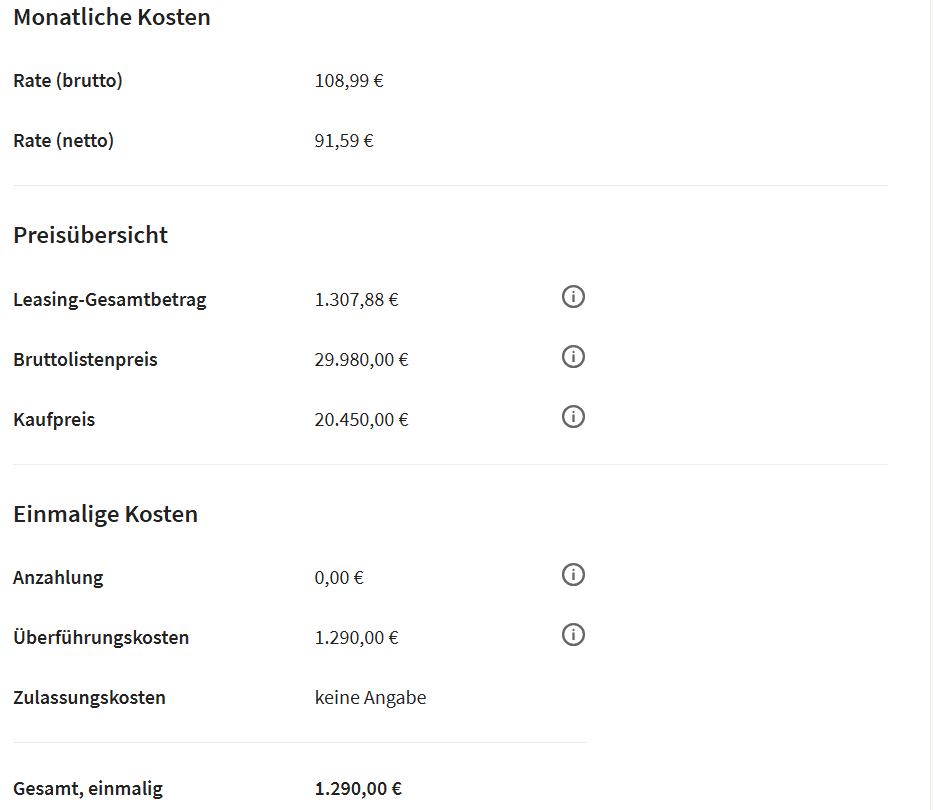Screen dimensions: 933x810
Task: Click the bold 1.290,00 € total value
Action: tap(358, 789)
